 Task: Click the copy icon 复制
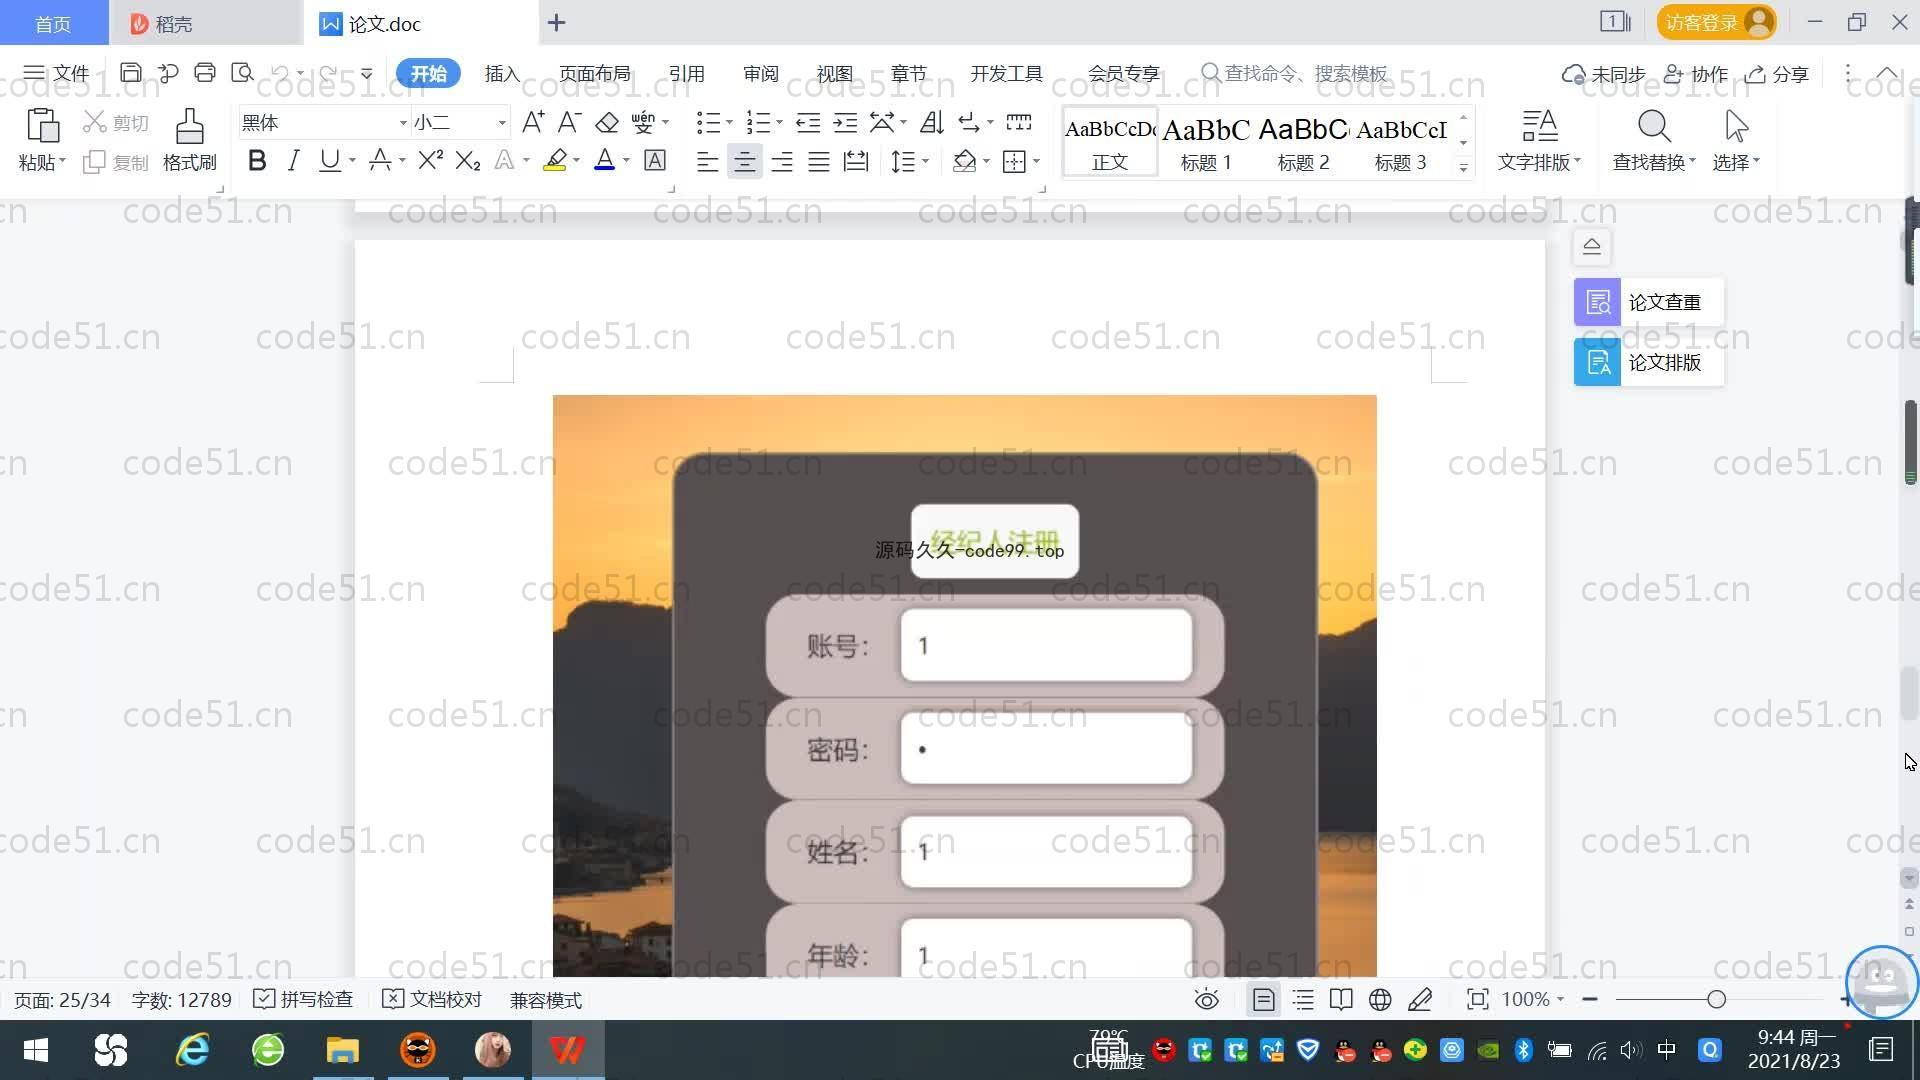pyautogui.click(x=115, y=162)
